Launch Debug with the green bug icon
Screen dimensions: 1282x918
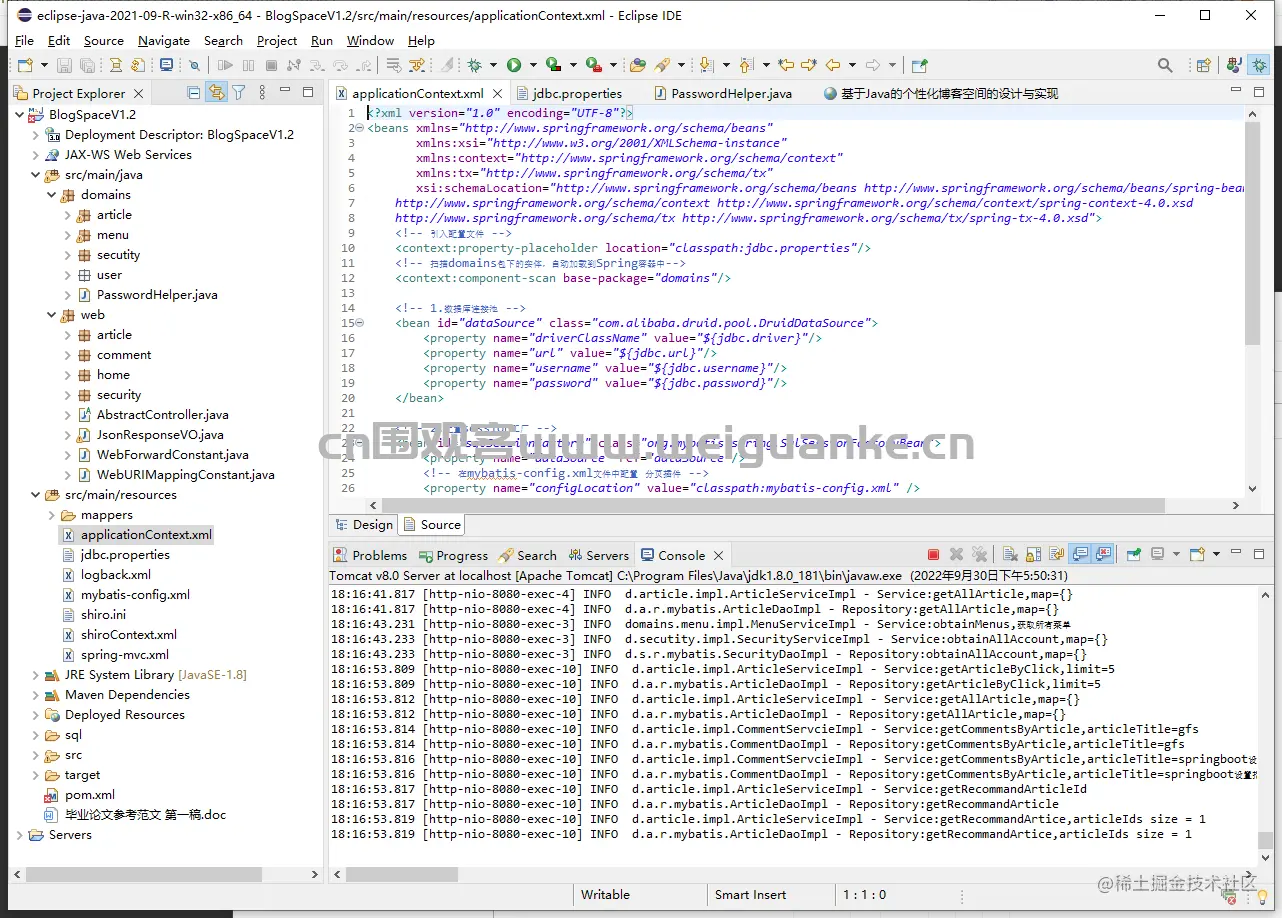tap(475, 66)
